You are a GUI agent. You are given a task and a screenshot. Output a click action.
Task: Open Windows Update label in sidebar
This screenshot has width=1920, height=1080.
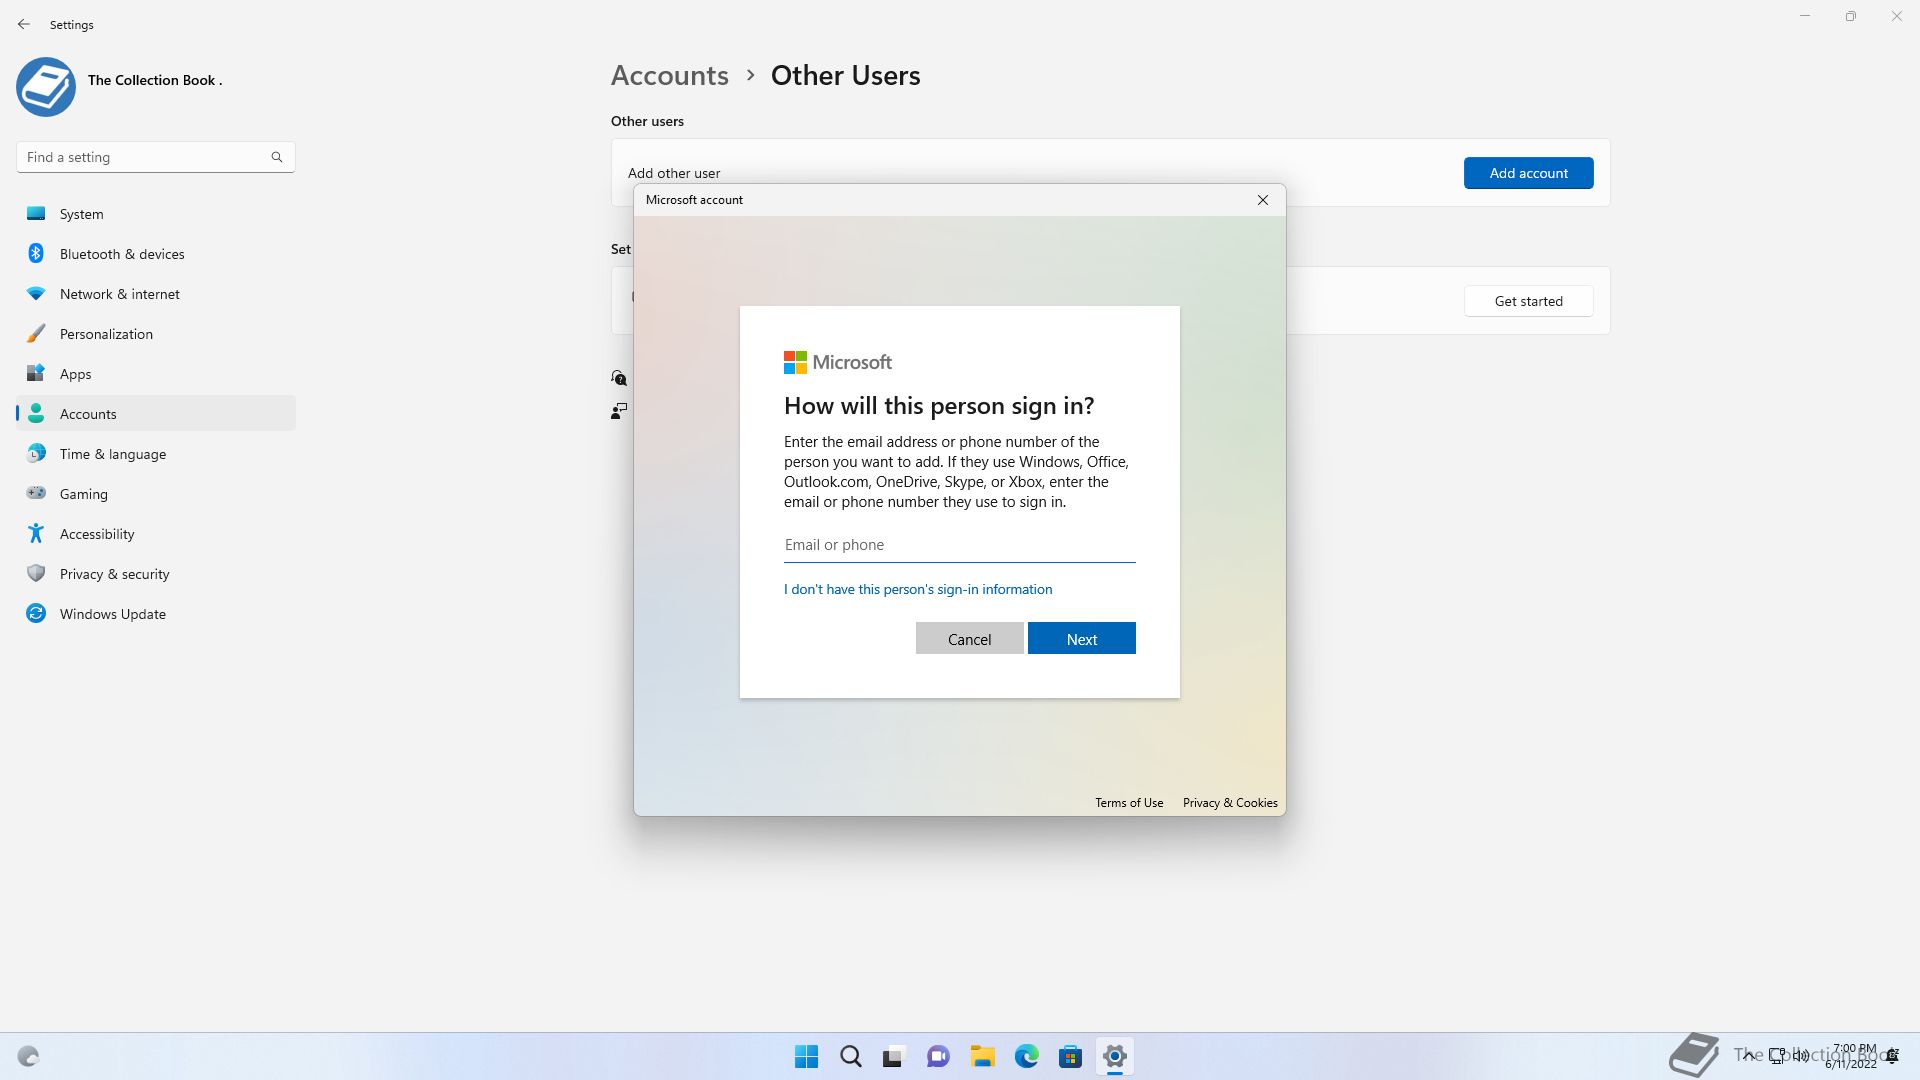coord(113,614)
